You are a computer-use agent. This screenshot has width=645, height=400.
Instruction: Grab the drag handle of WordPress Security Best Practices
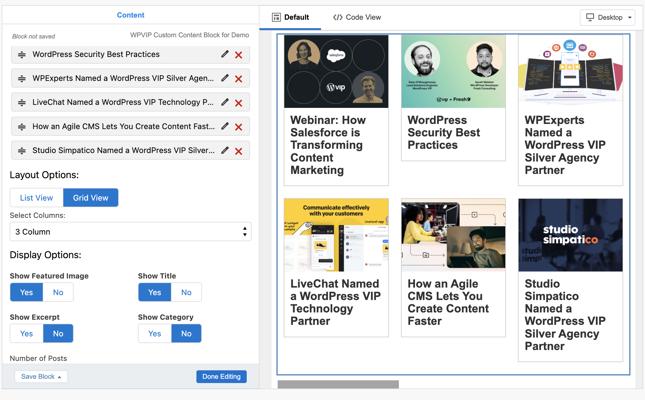[x=22, y=54]
